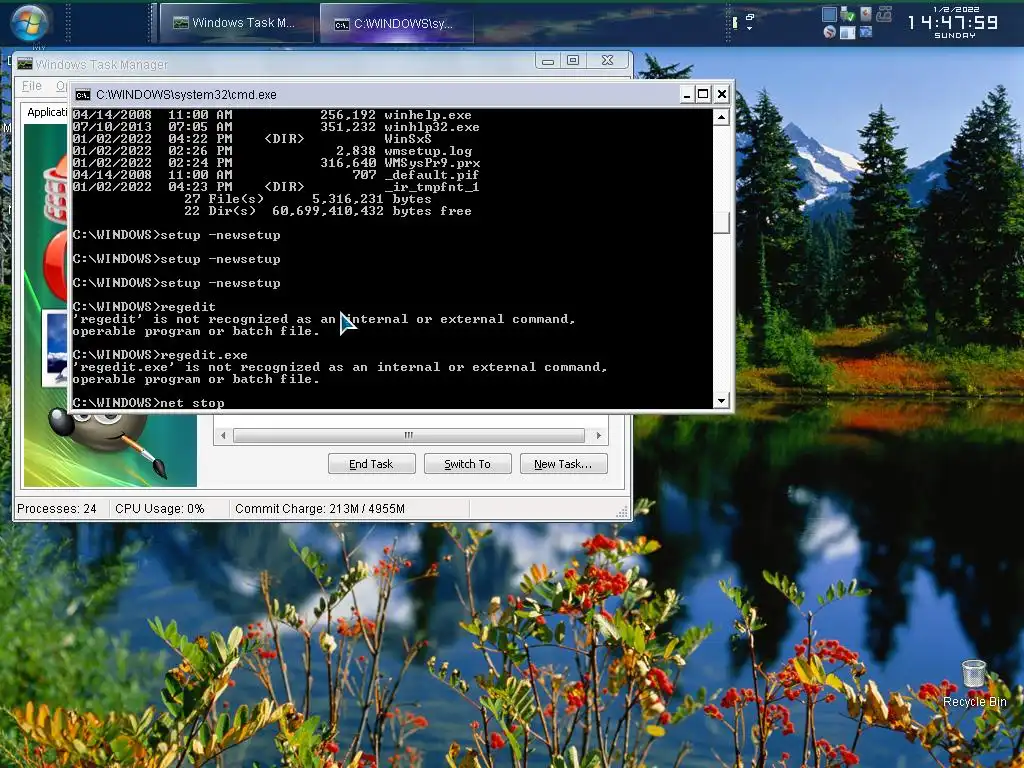This screenshot has width=1024, height=768.
Task: Open File menu in Task Manager
Action: click(31, 86)
